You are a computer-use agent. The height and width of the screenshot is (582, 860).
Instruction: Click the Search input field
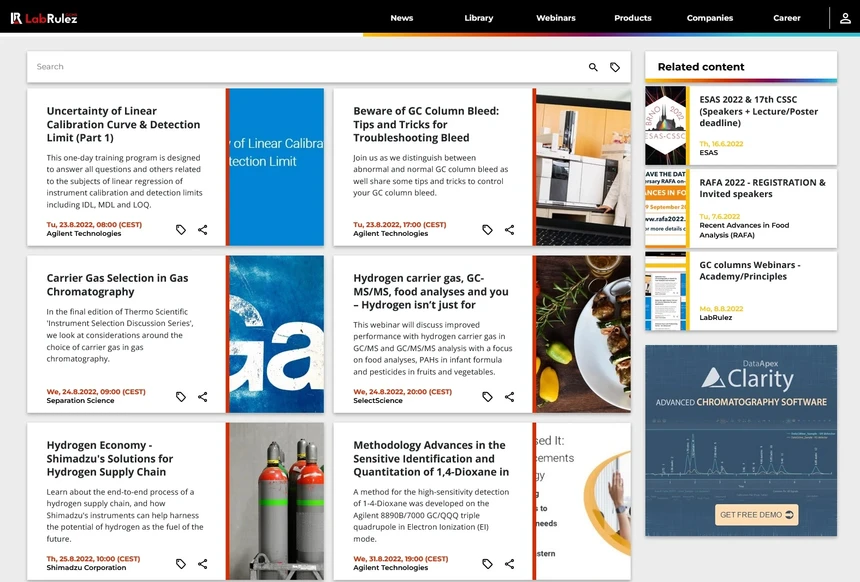pos(307,67)
